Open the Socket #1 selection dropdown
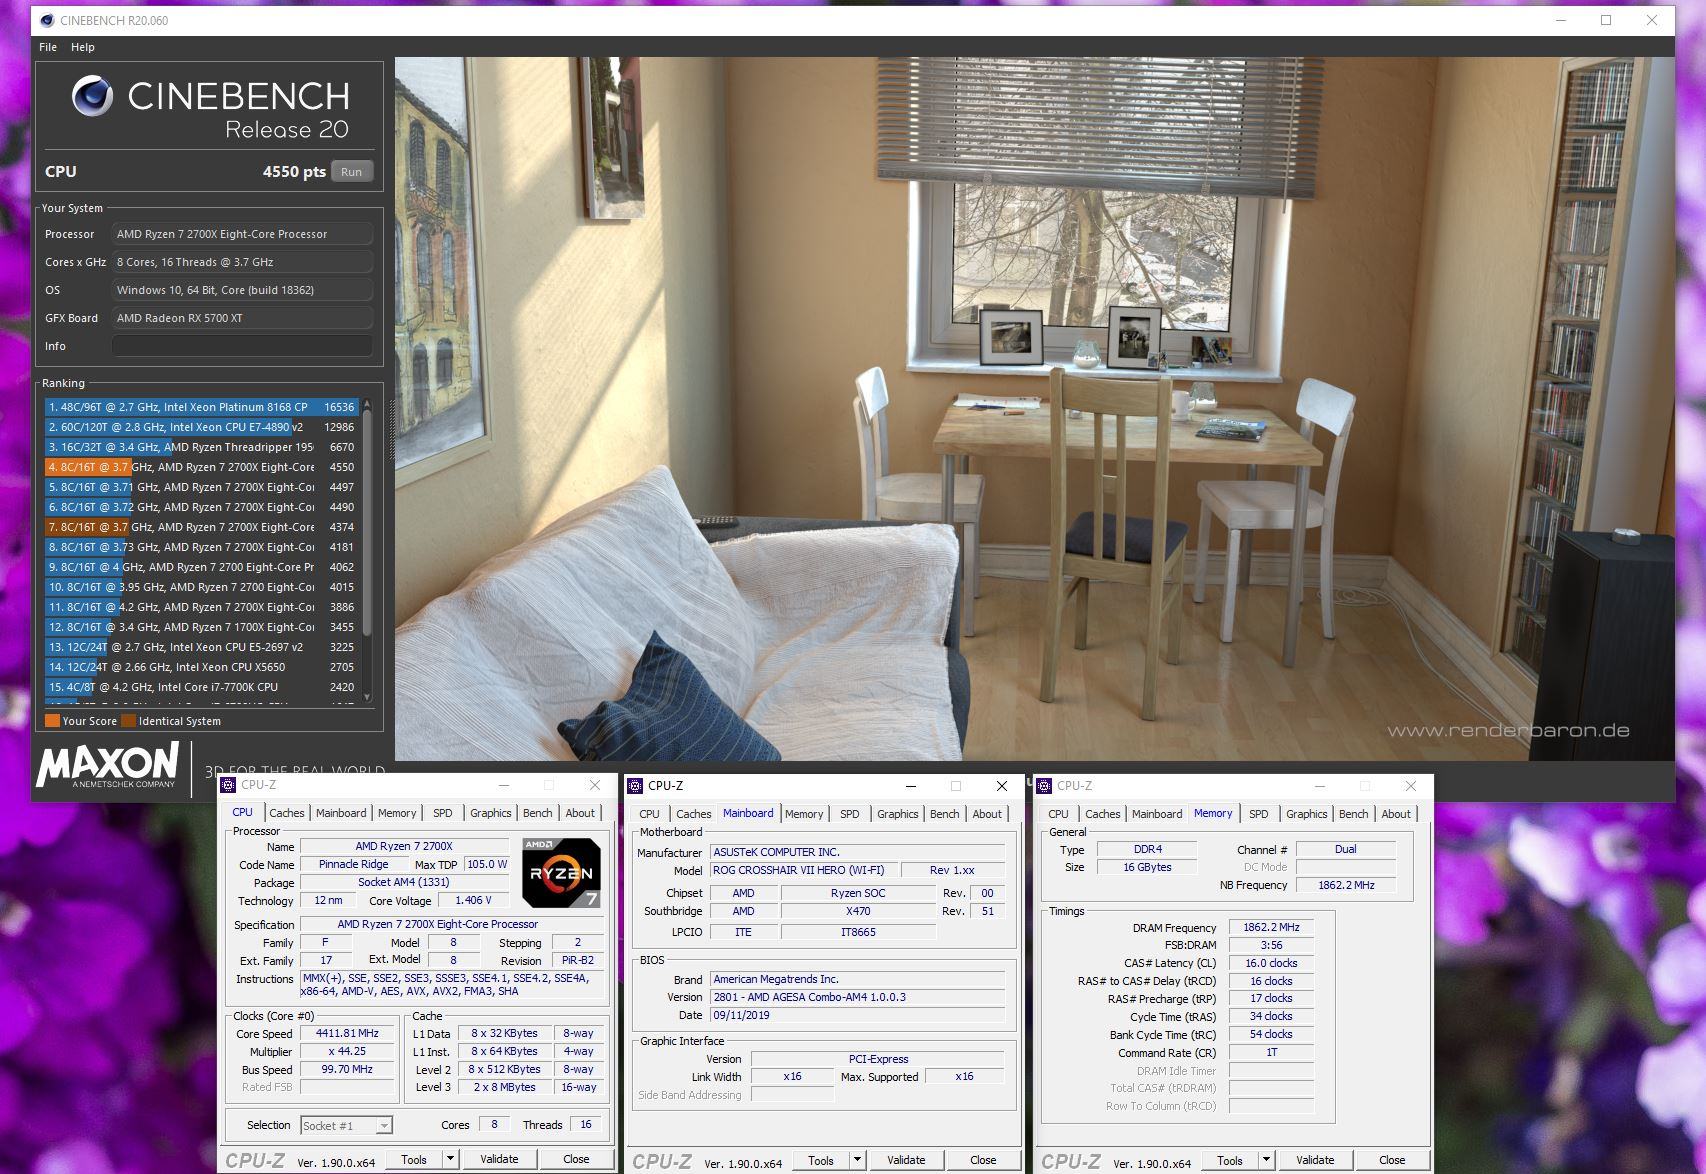The height and width of the screenshot is (1174, 1706). click(346, 1125)
